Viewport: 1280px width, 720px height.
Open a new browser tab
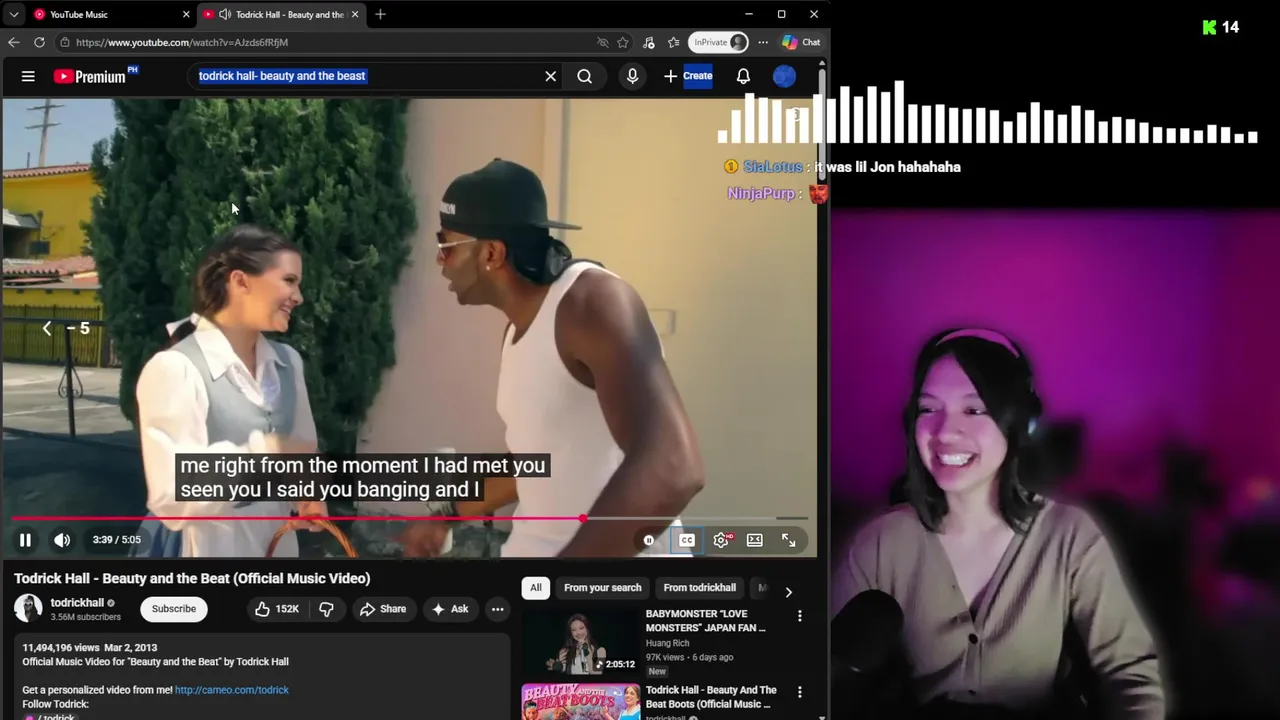(x=380, y=14)
